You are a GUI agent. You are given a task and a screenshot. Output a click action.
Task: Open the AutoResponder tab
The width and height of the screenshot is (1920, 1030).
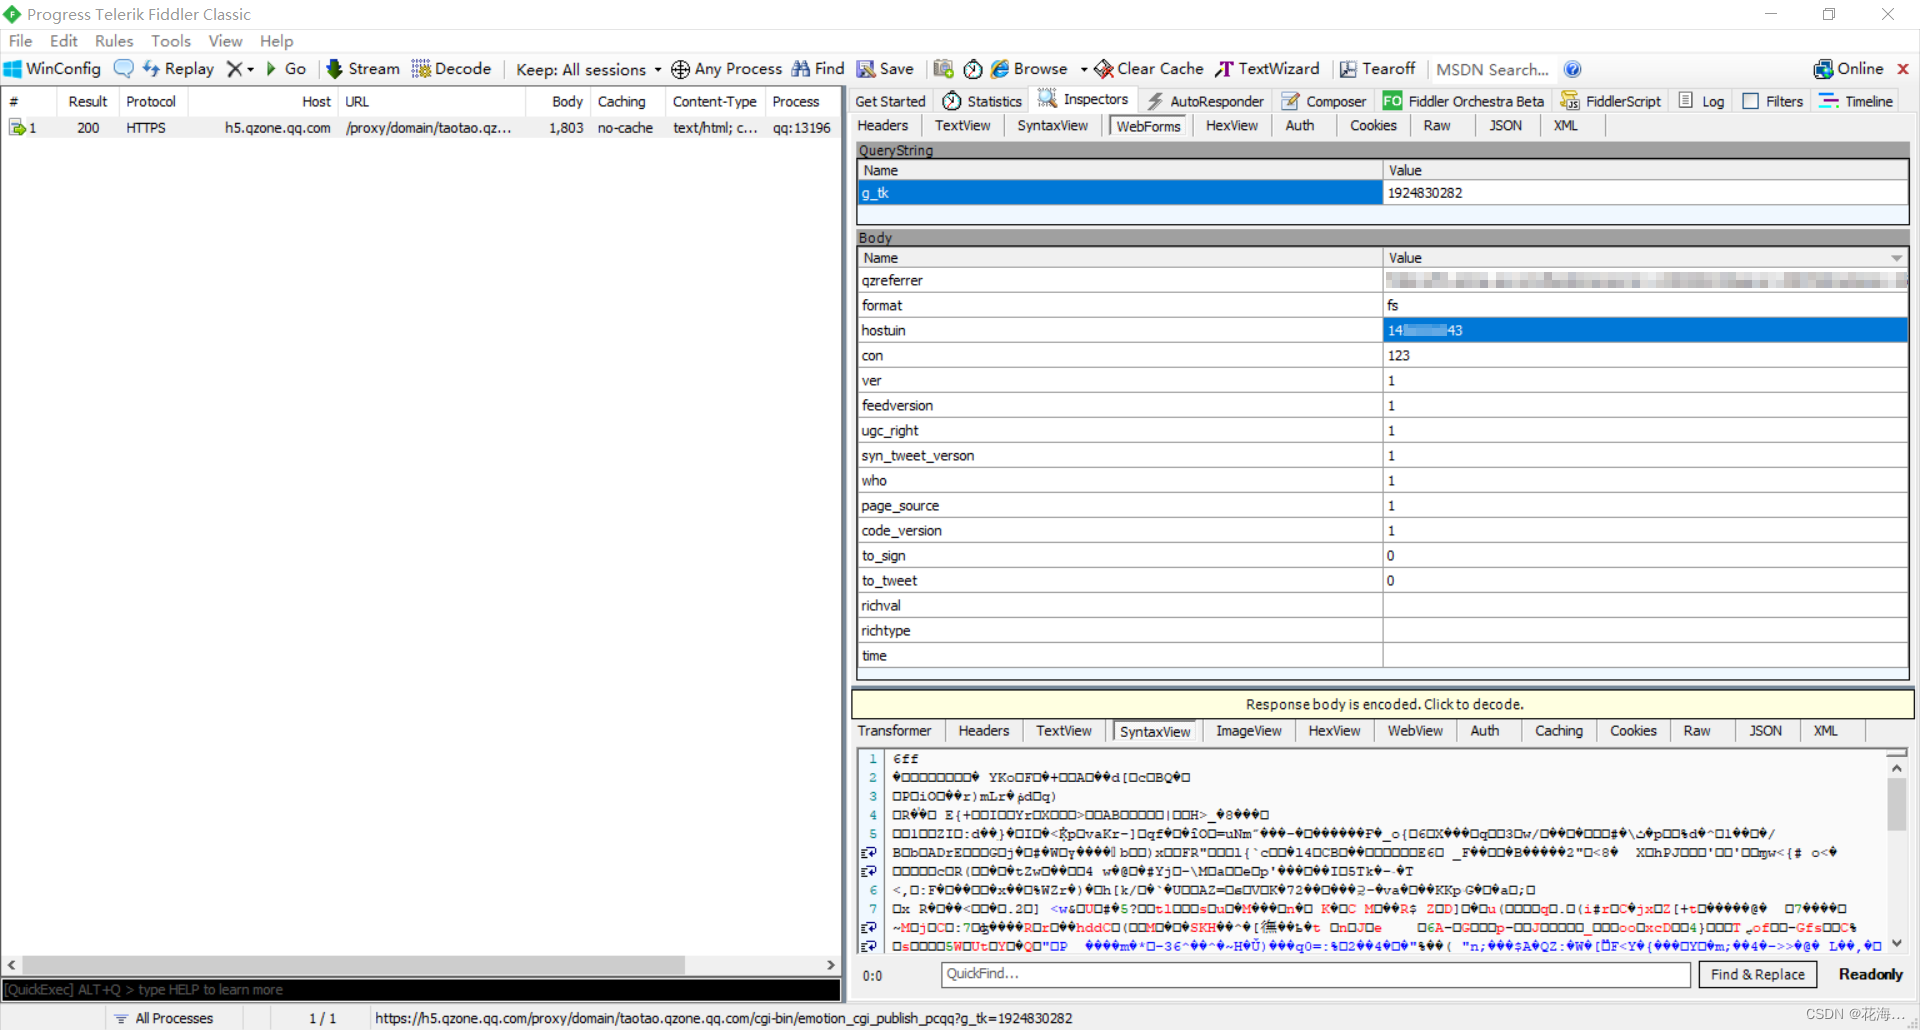[1205, 101]
